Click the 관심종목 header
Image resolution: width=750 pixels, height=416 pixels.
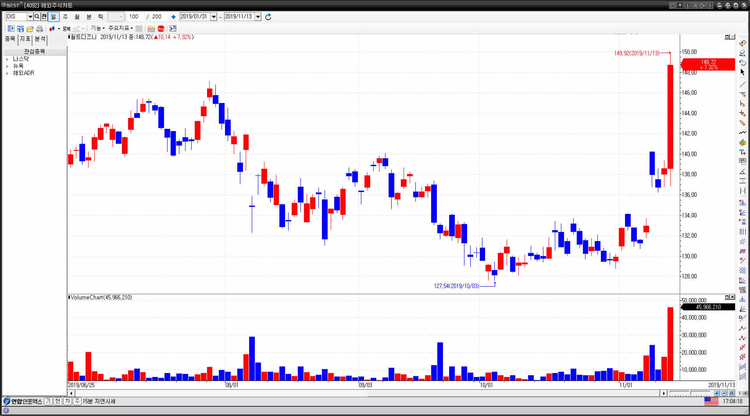[34, 51]
